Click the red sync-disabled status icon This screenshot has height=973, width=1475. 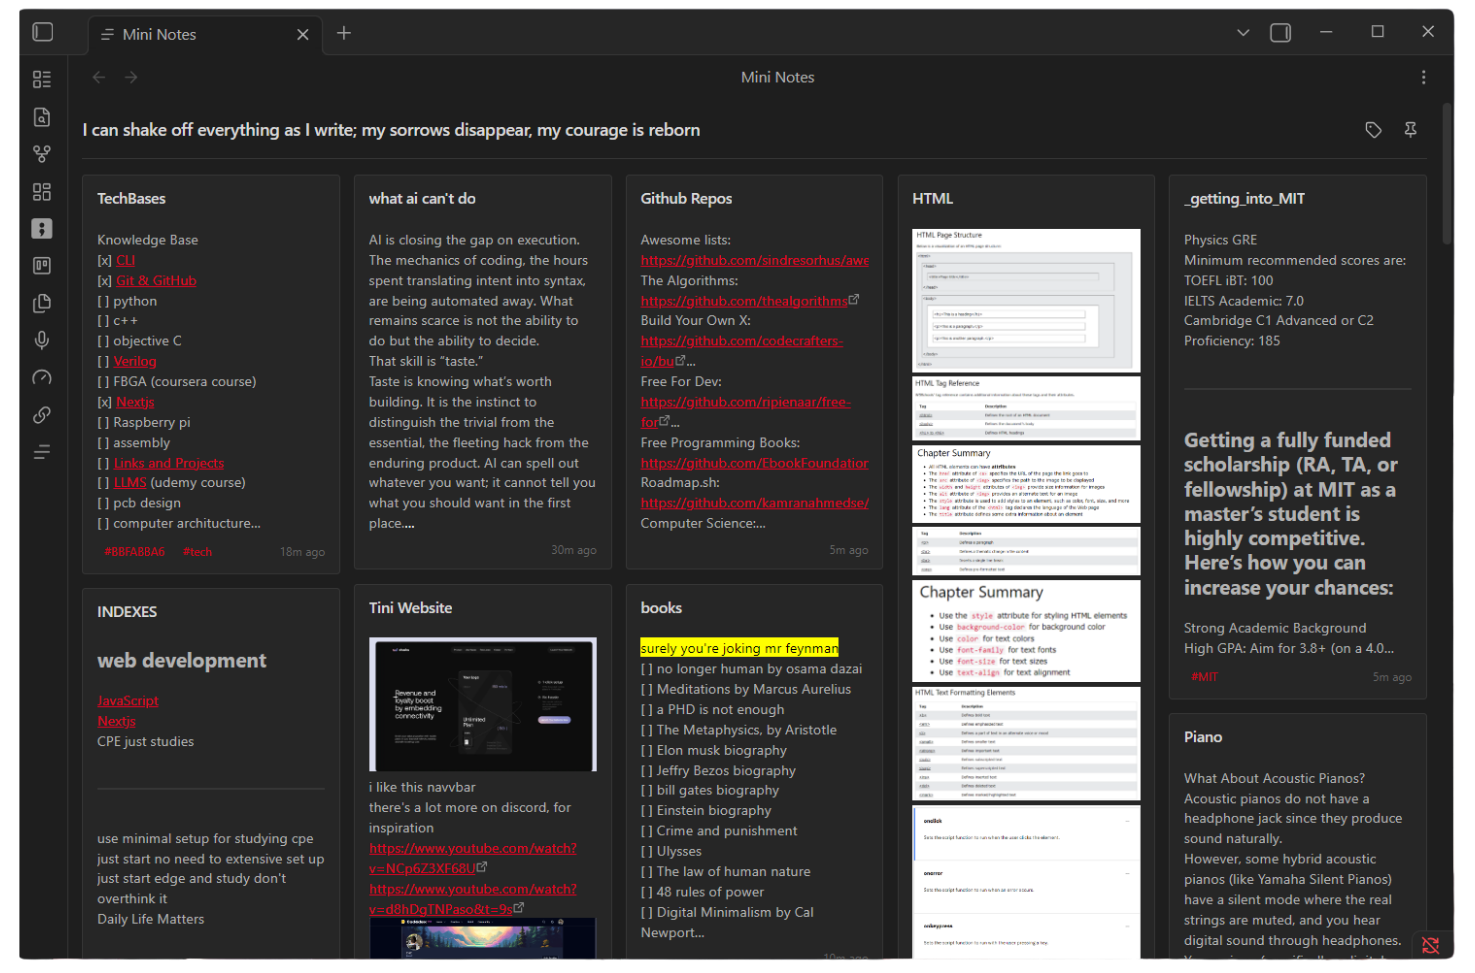pos(1431,945)
